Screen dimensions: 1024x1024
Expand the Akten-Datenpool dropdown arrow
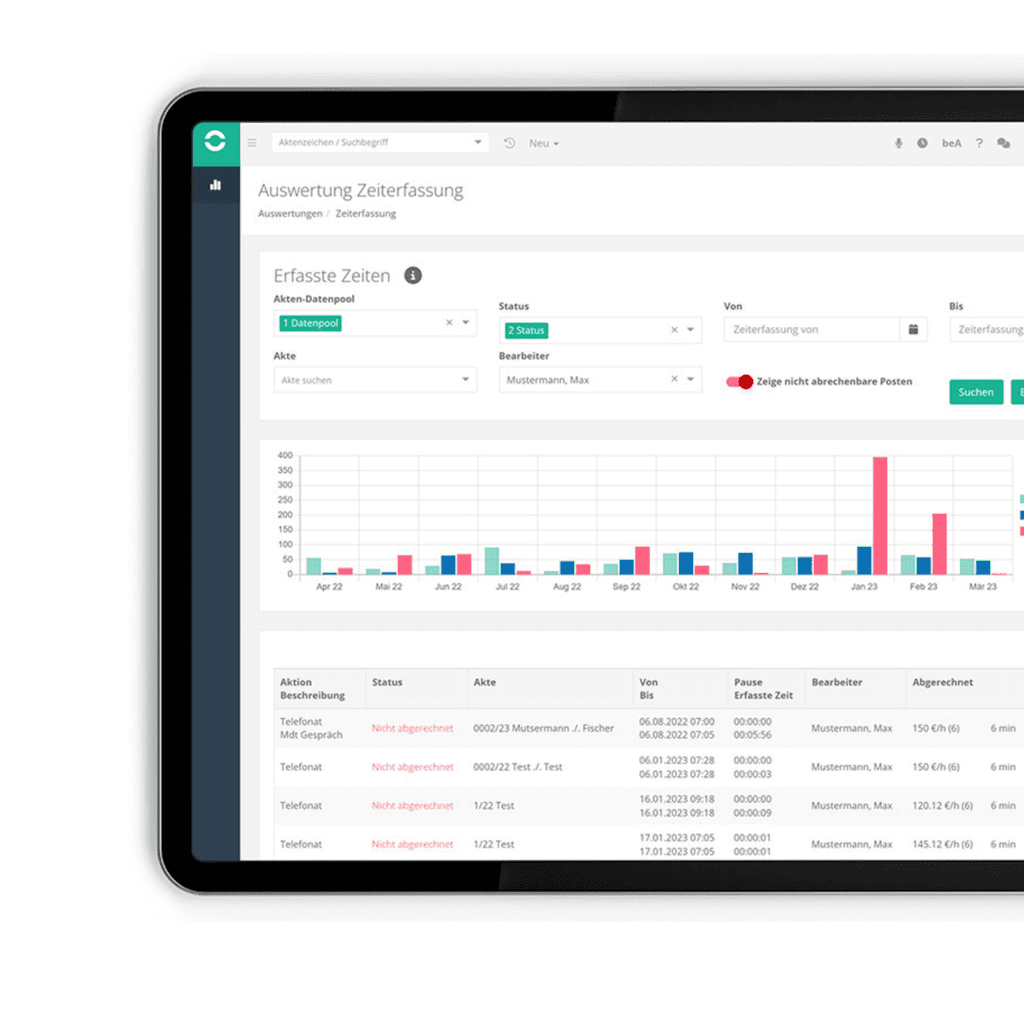click(x=466, y=323)
